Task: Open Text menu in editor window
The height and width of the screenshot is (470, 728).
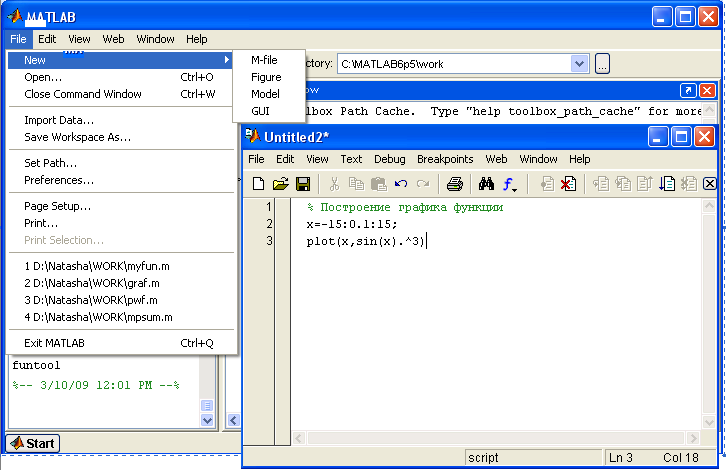Action: point(351,159)
